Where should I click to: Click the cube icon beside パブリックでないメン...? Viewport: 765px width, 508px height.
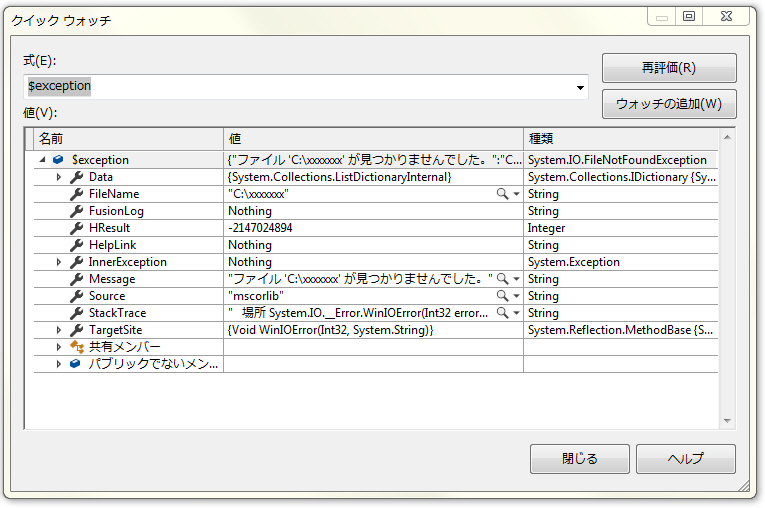(75, 364)
